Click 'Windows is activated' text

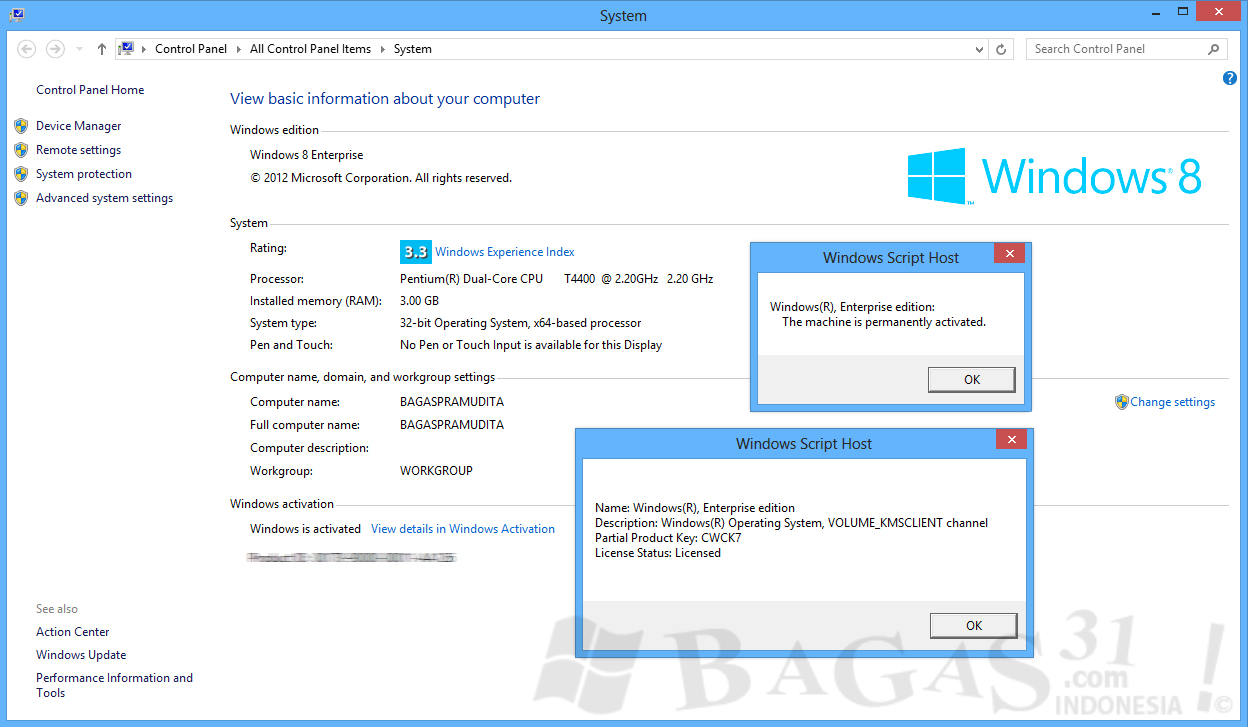[x=305, y=529]
